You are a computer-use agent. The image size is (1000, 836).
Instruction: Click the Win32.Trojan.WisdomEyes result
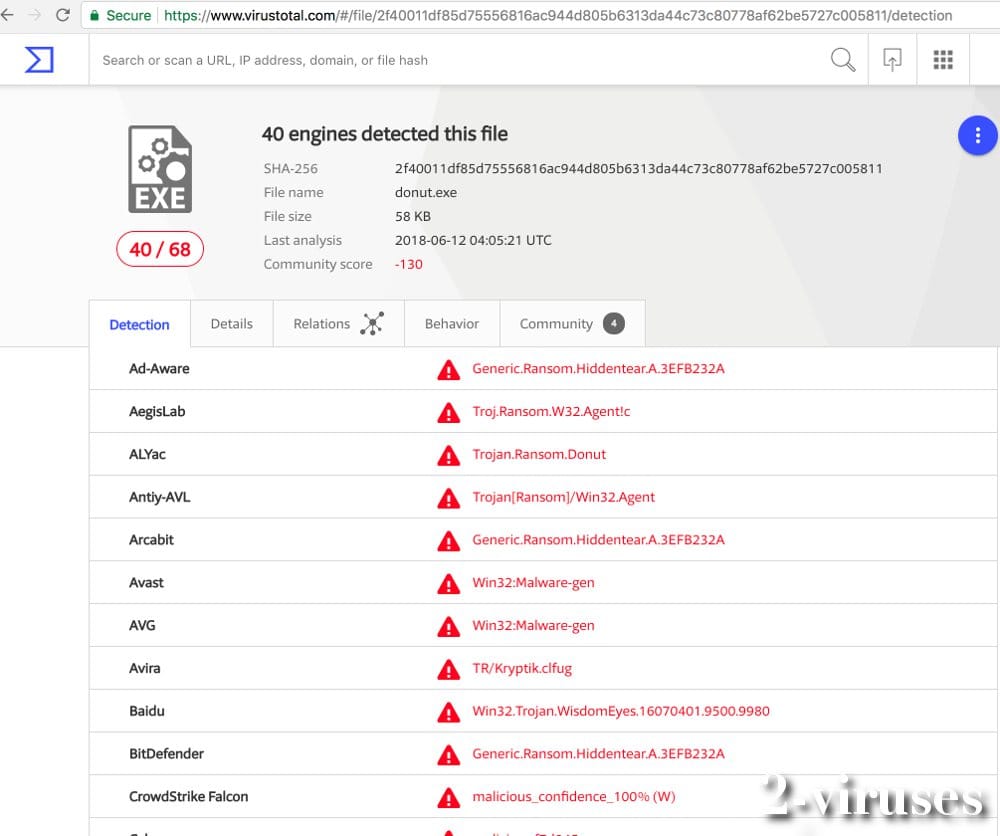(621, 710)
